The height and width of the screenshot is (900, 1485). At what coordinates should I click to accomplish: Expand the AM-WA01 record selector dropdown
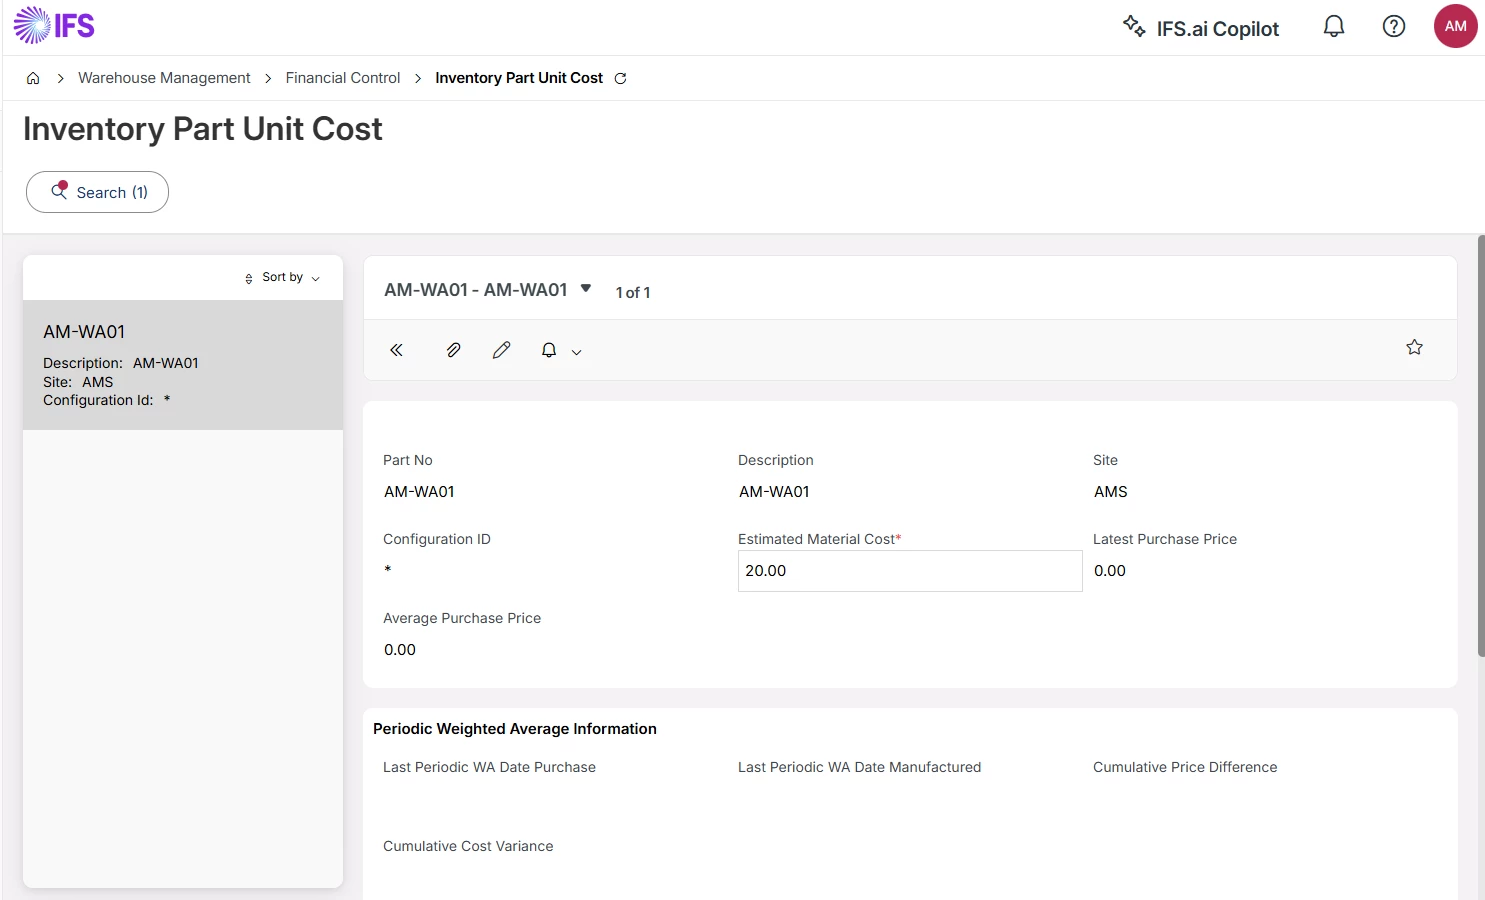586,289
